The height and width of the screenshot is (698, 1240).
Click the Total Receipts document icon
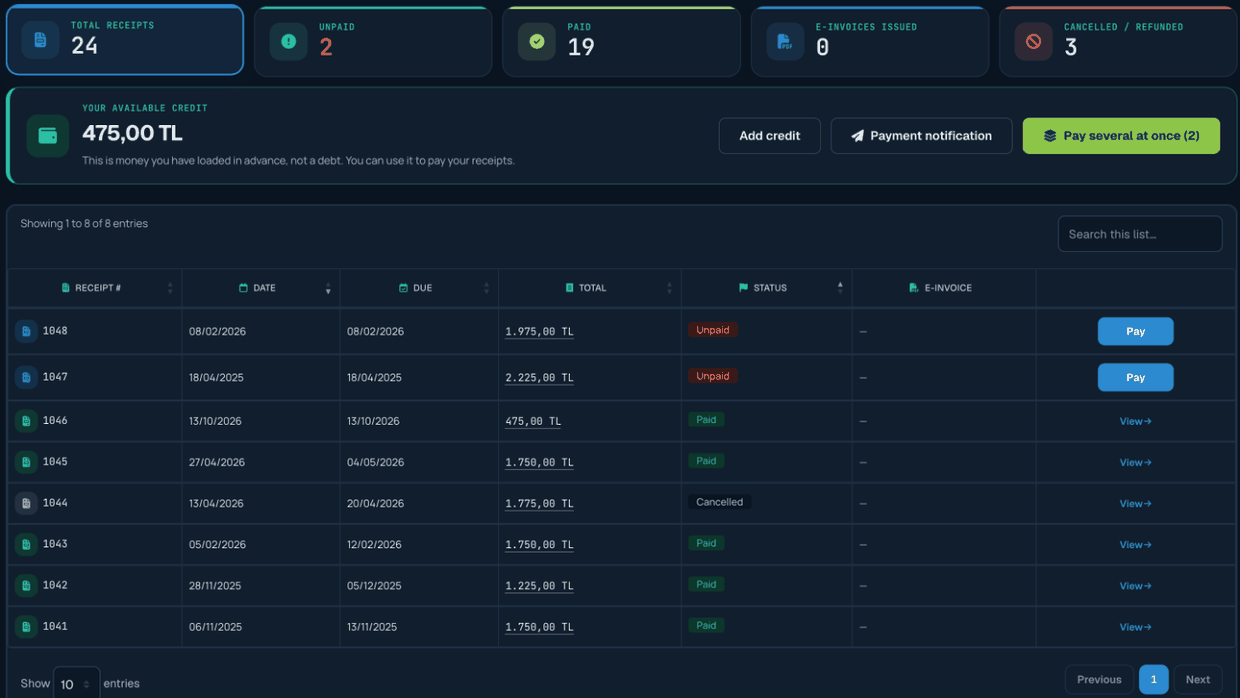coord(41,40)
